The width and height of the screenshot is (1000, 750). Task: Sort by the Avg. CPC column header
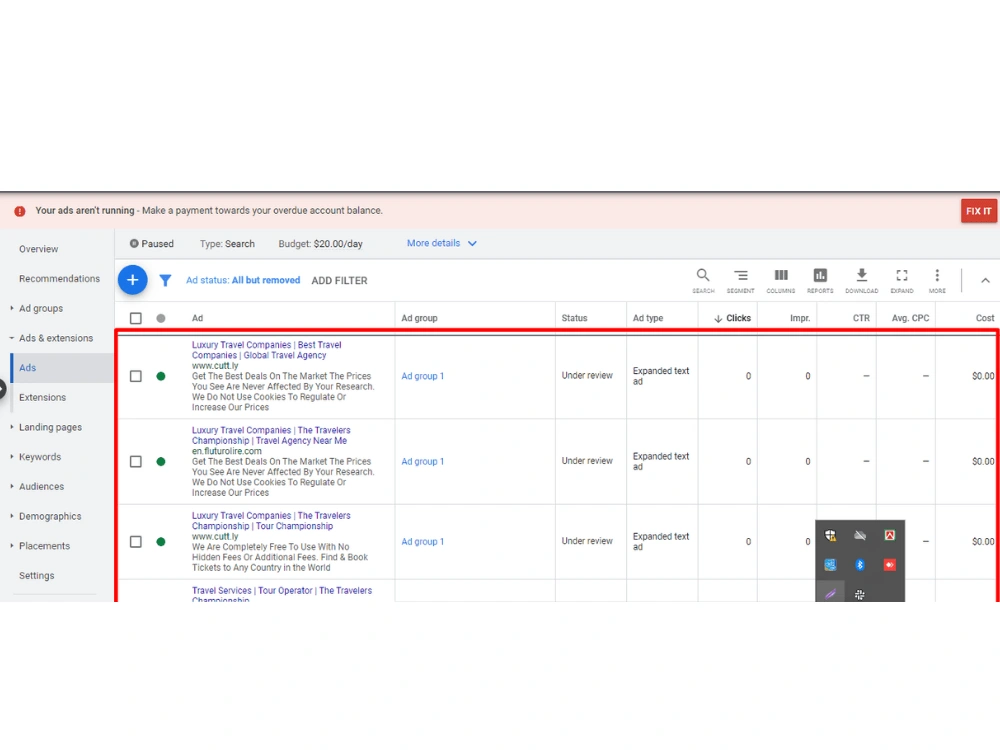910,318
